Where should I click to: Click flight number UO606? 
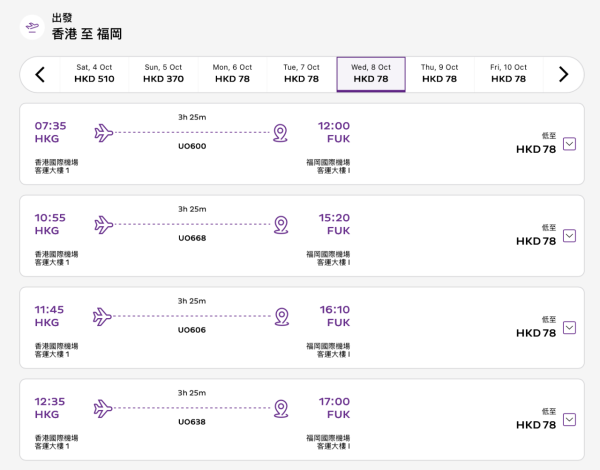[x=192, y=330]
